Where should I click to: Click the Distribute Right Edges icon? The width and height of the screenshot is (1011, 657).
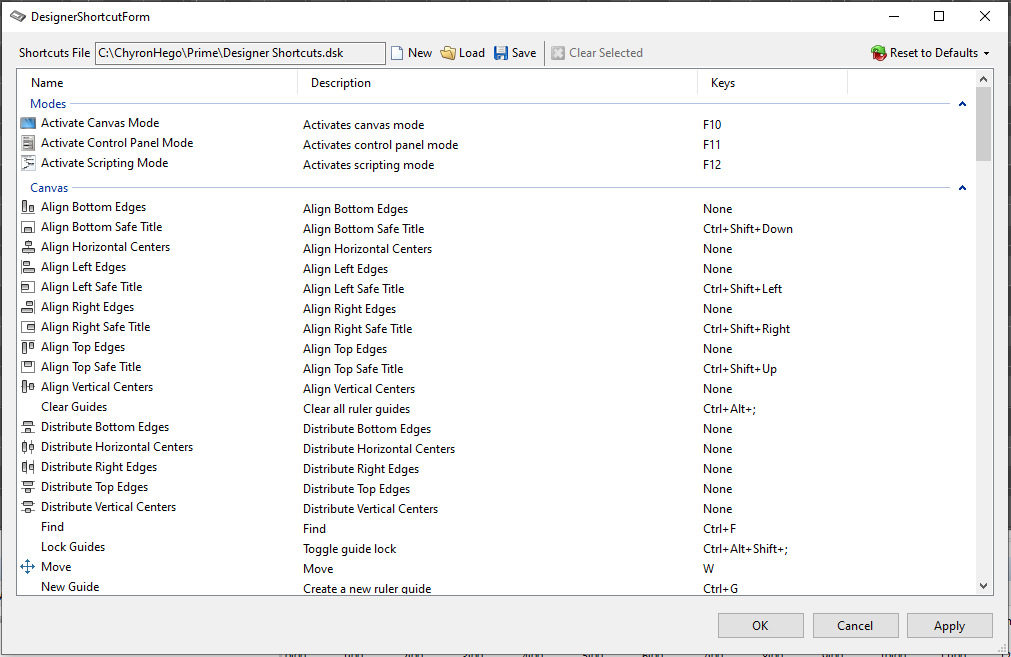click(28, 467)
